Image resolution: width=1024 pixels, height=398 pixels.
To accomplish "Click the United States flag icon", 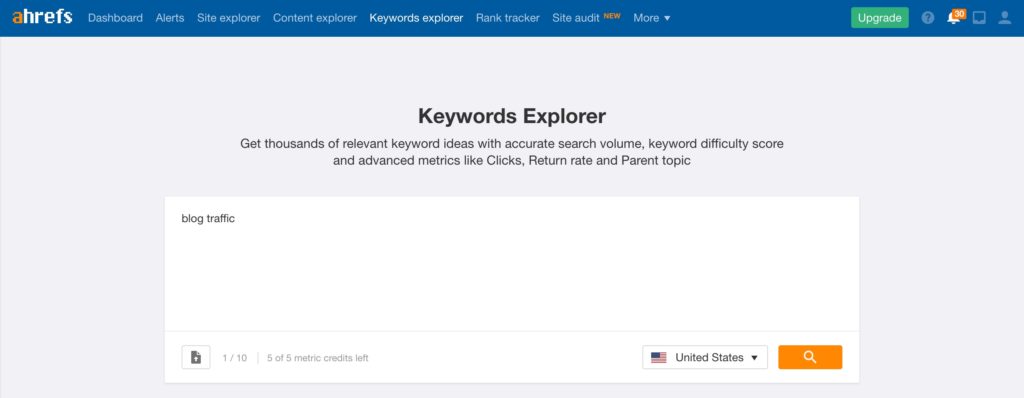I will pyautogui.click(x=658, y=358).
